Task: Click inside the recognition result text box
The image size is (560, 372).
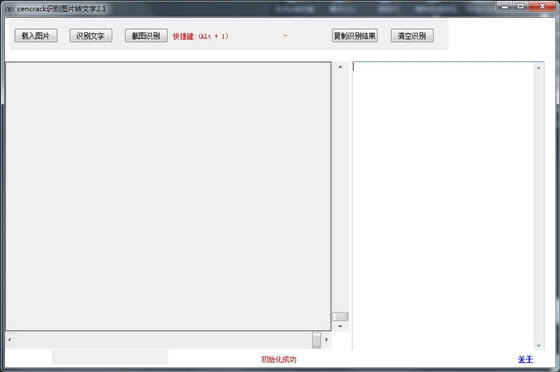Action: pos(443,205)
